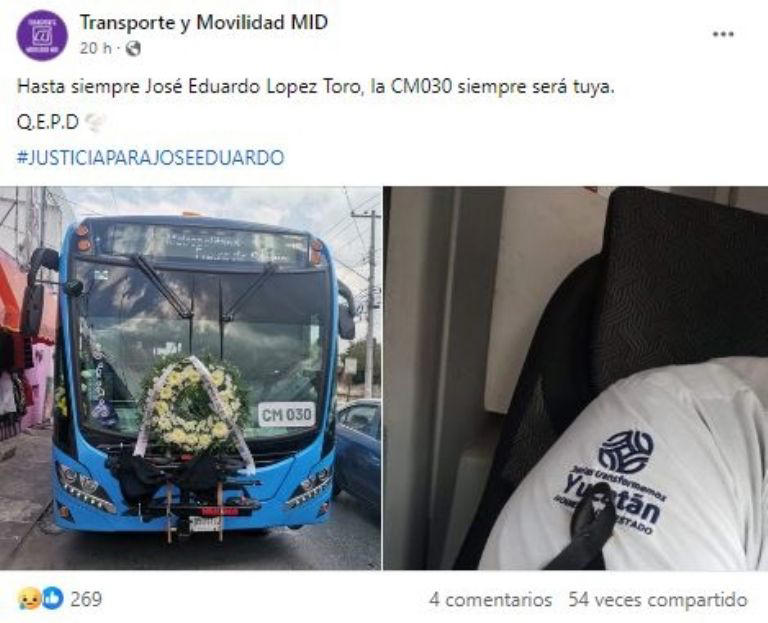Screen dimensions: 768x623
Task: View the blue bus CM030 photo
Action: 191,378
